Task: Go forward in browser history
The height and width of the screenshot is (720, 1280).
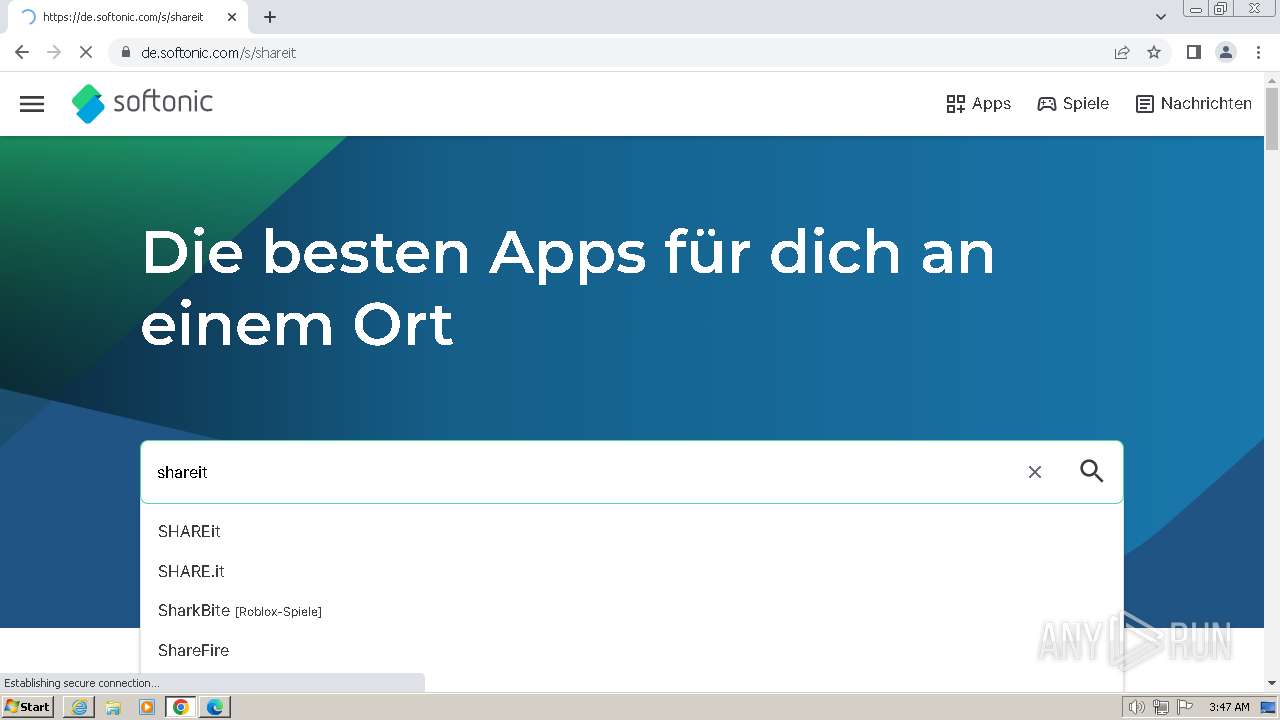Action: [x=54, y=52]
